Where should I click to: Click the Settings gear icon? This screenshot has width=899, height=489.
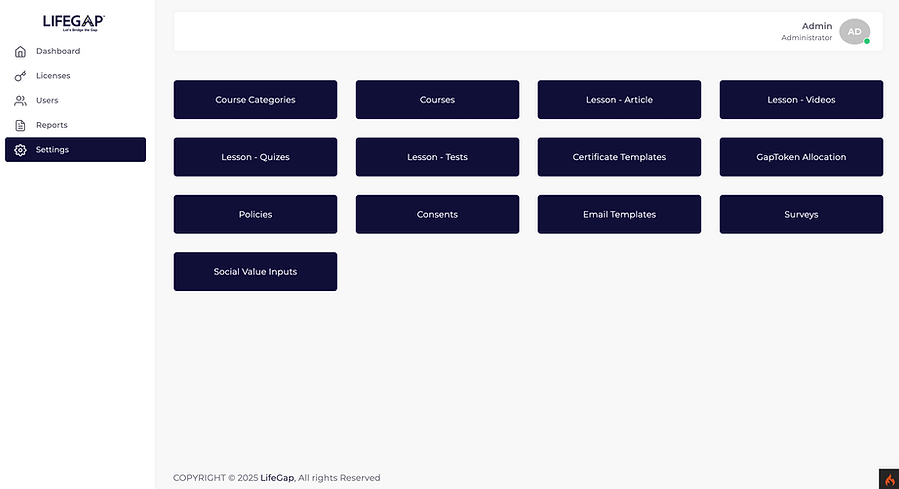click(x=20, y=150)
